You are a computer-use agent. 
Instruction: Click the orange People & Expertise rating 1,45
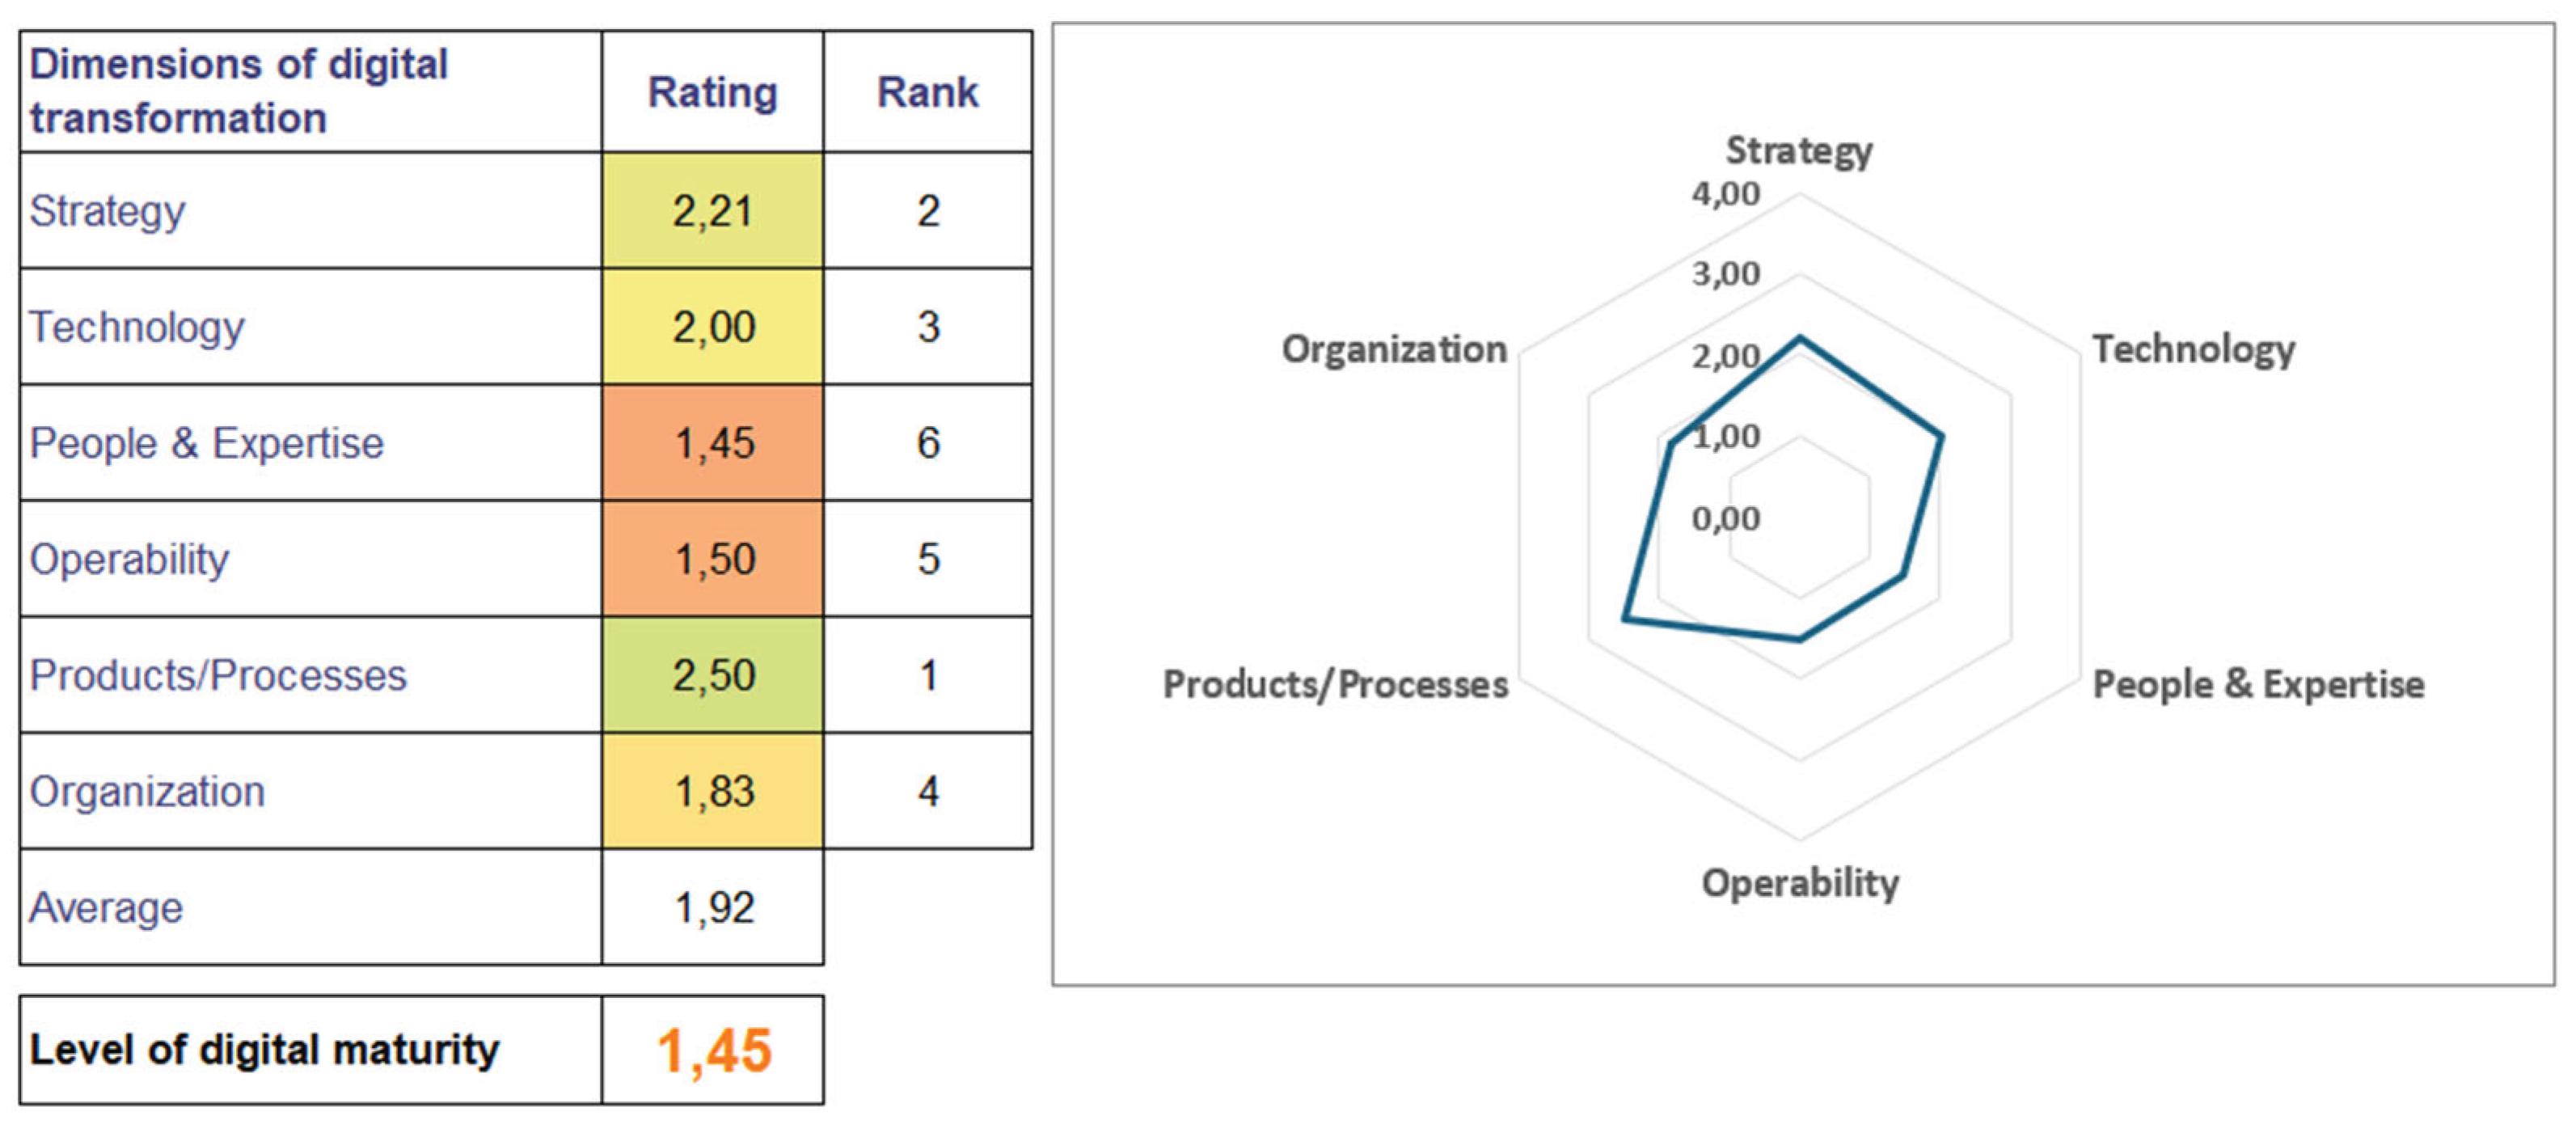click(x=712, y=443)
